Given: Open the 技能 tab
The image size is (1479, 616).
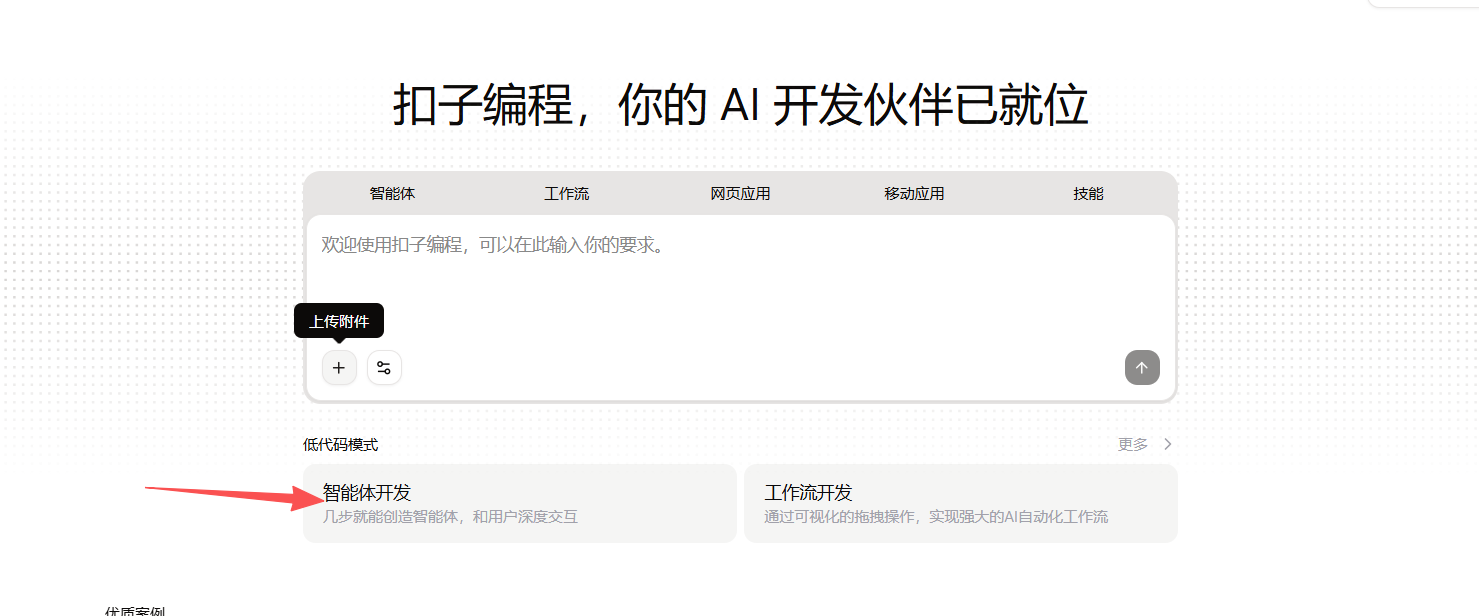Looking at the screenshot, I should 1088,194.
